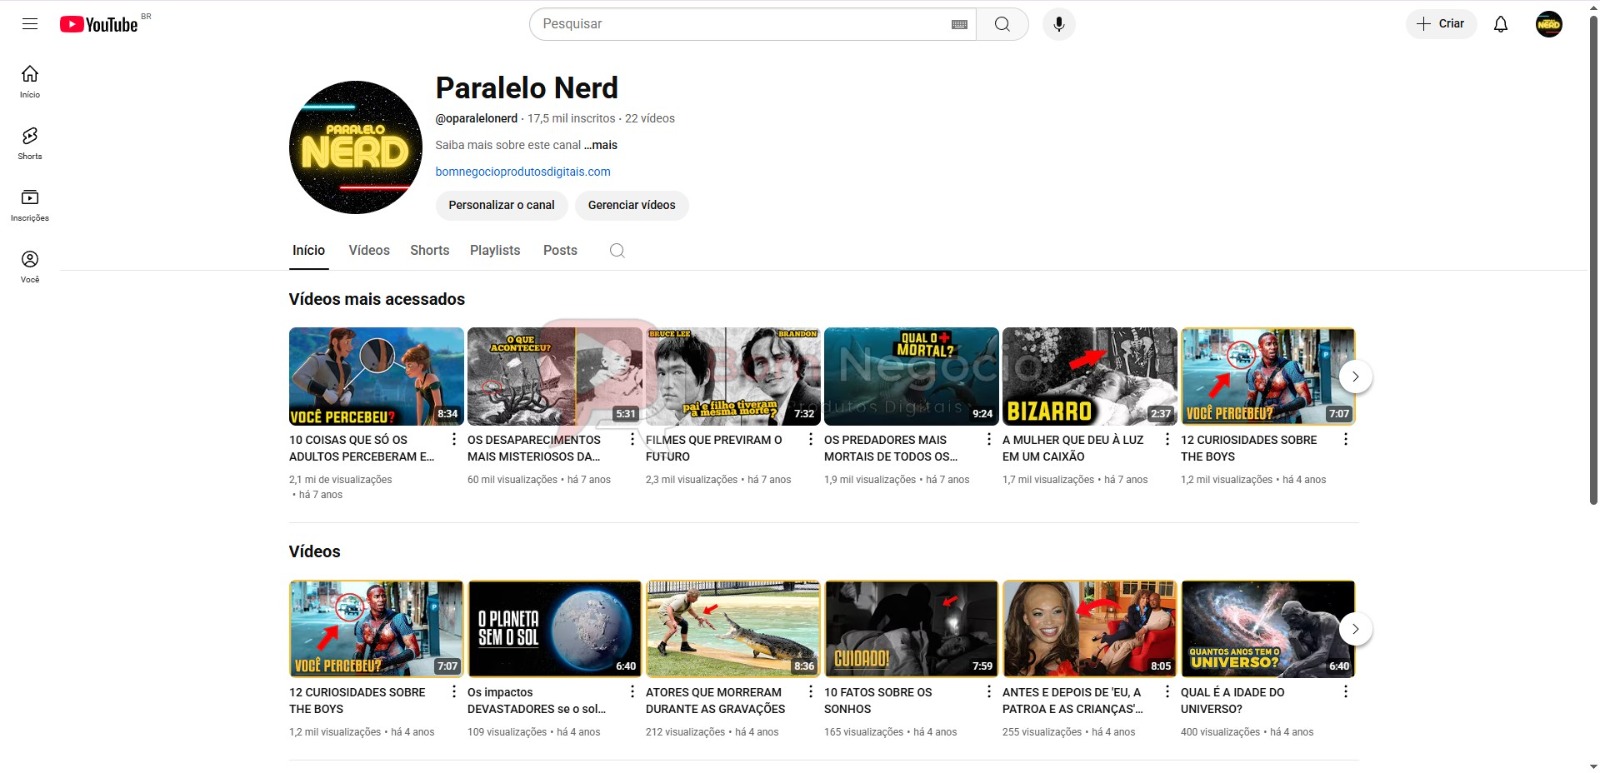Screen dimensions: 1600x773
Task: Open Início in the sidebar
Action: (x=30, y=81)
